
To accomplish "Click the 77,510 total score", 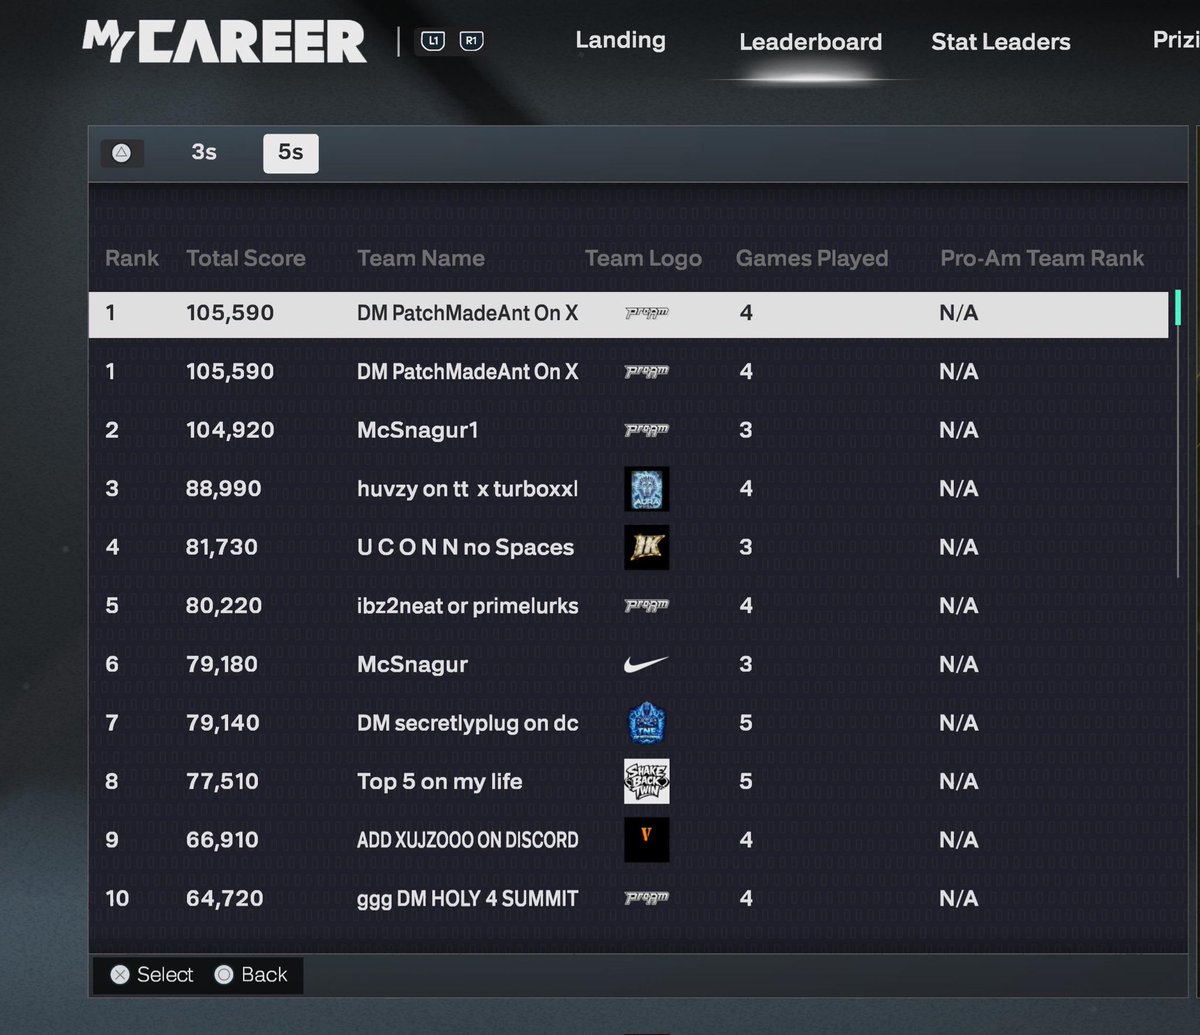I will coord(221,781).
